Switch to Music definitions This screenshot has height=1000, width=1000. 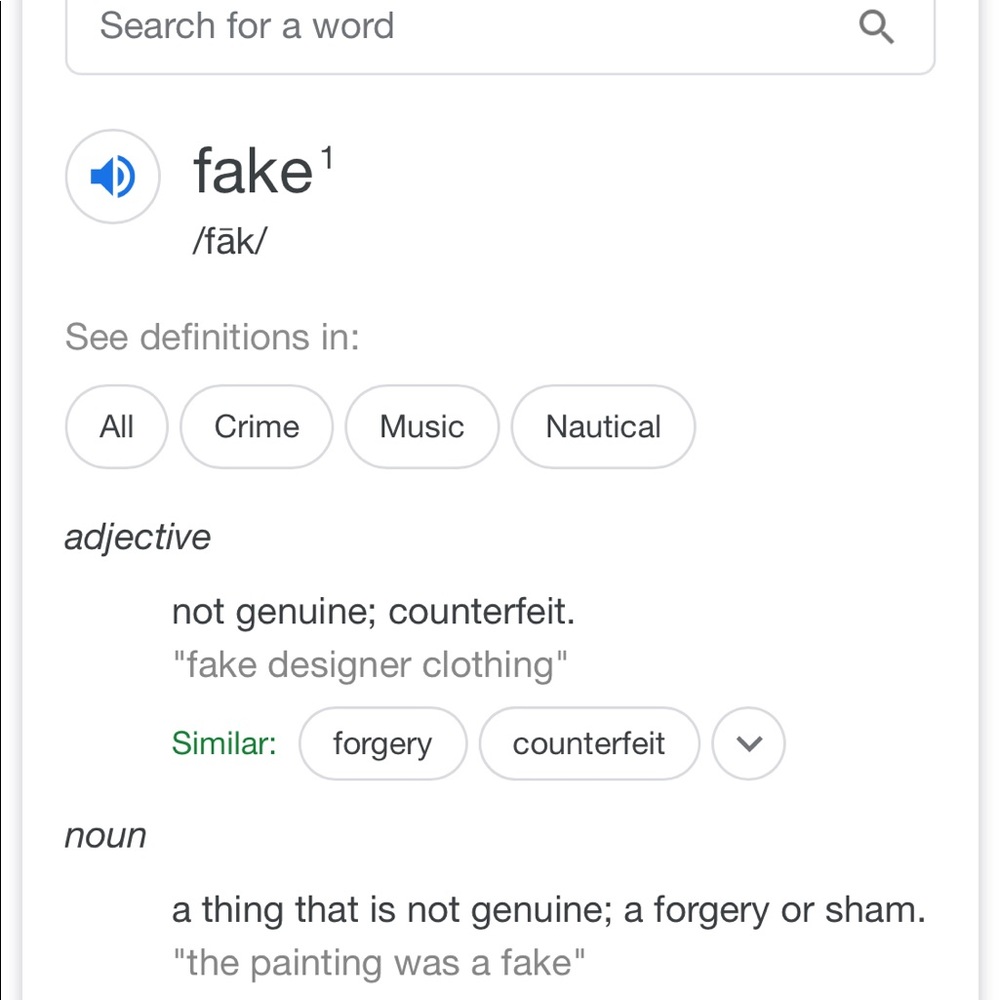(x=421, y=427)
